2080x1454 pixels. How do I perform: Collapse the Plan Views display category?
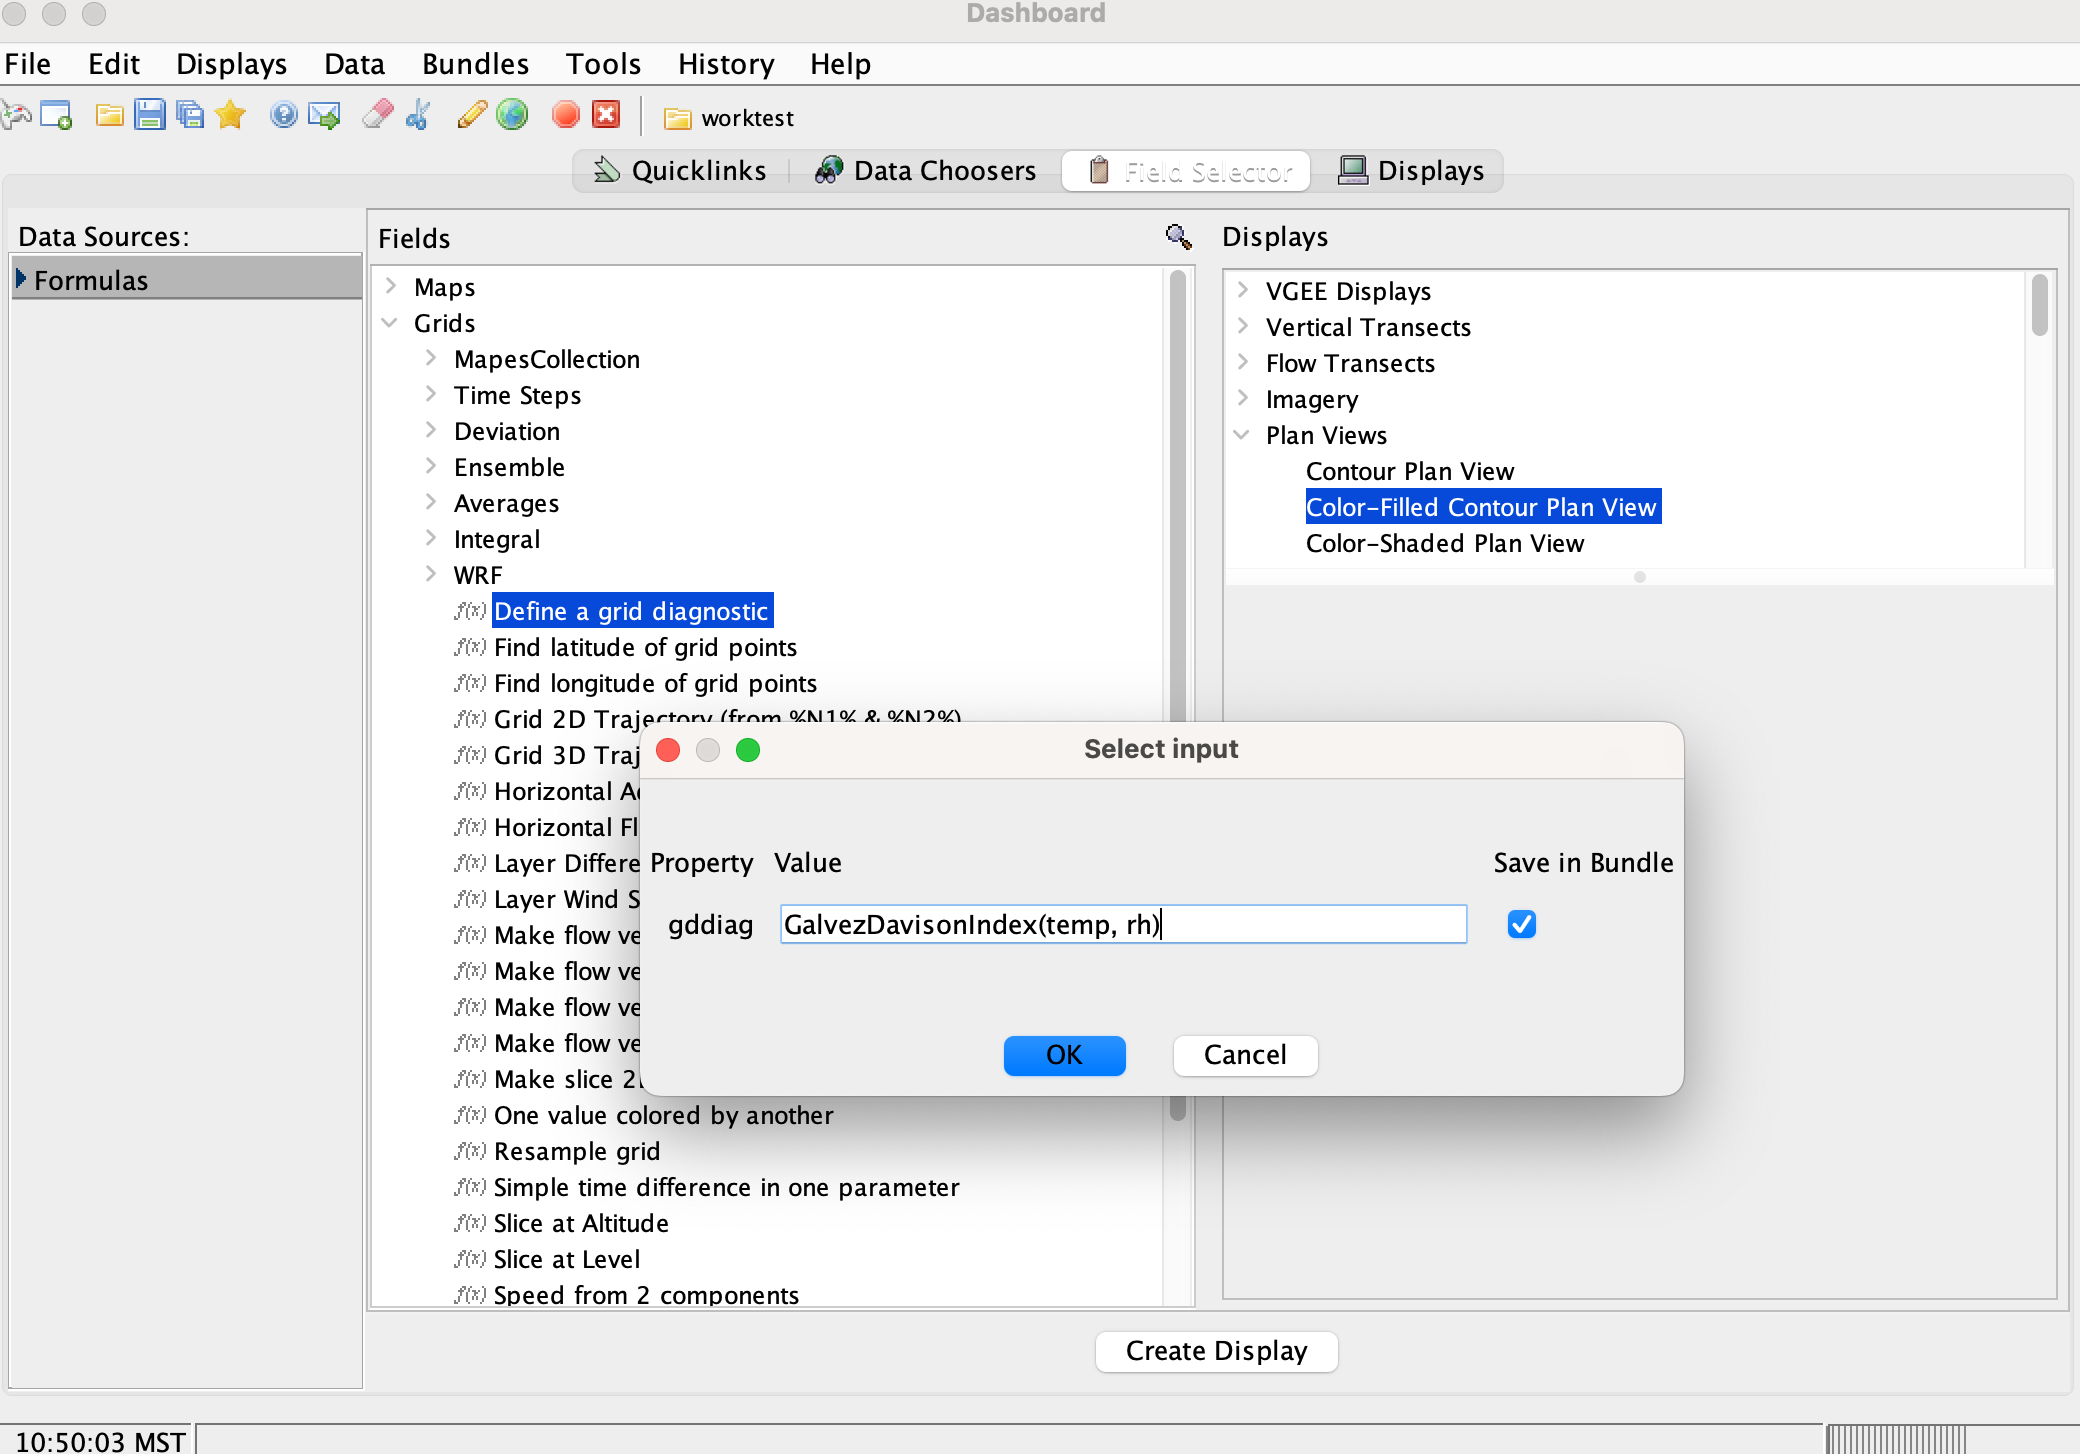click(1242, 435)
